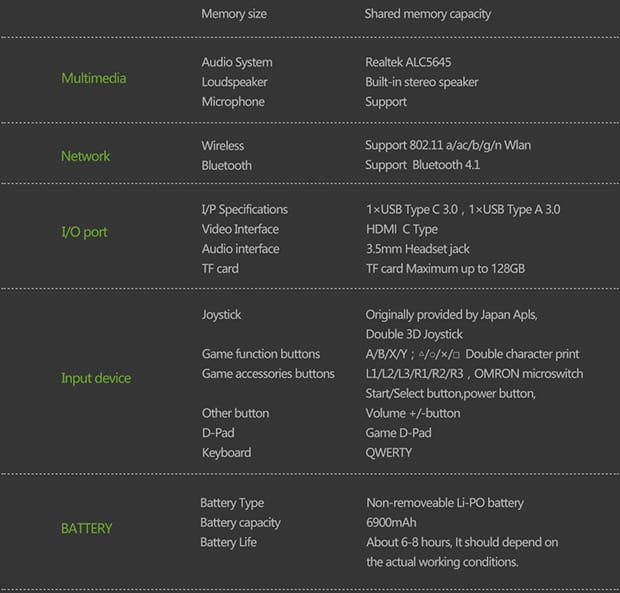The width and height of the screenshot is (620, 593).
Task: Click the Input device section heading
Action: pos(96,378)
